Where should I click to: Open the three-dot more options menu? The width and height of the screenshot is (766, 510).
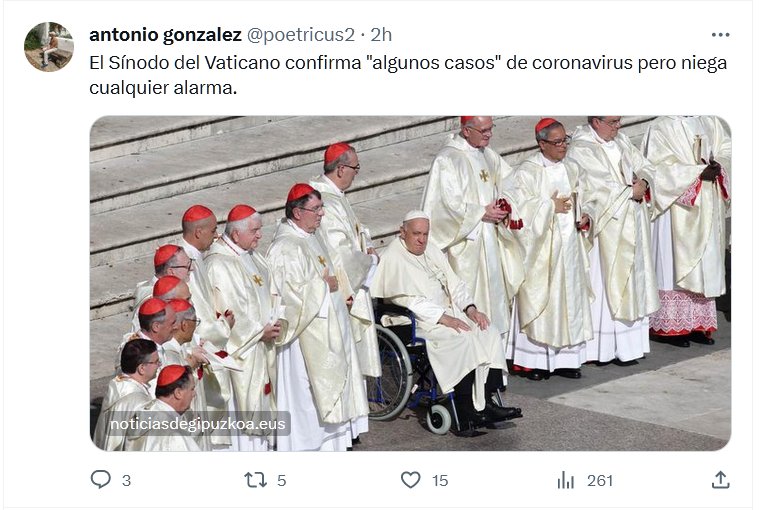(721, 35)
